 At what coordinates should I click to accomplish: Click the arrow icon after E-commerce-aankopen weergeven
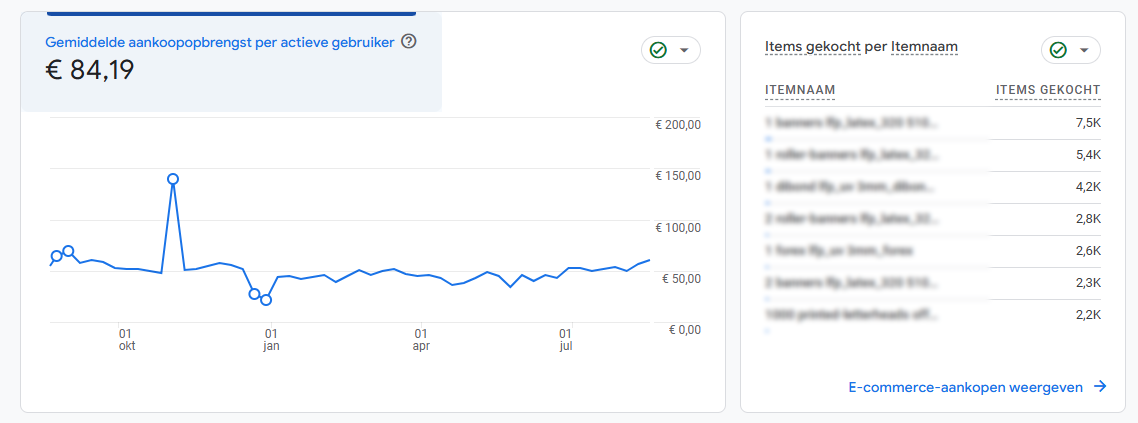(1100, 387)
